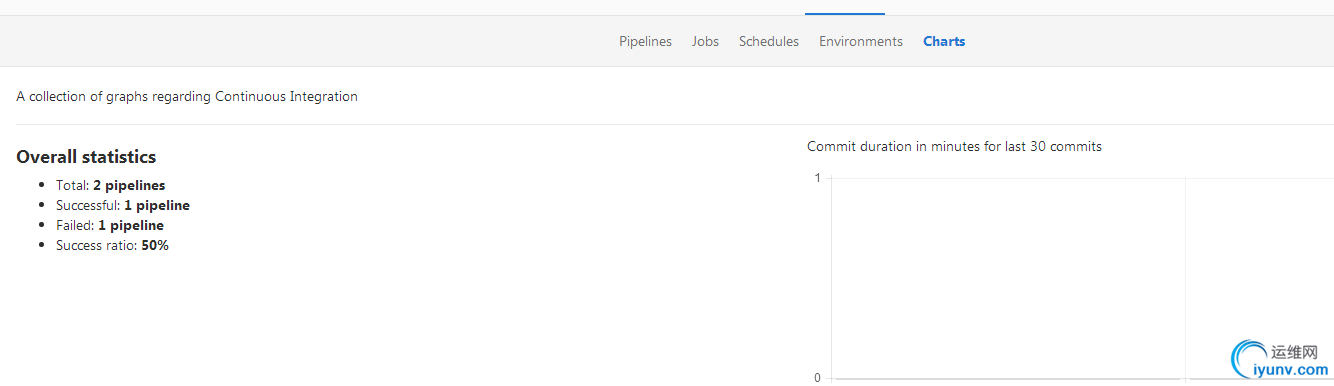Screen dimensions: 1334x386
Task: Click the Successful: 1 pipeline entry
Action: [x=123, y=205]
